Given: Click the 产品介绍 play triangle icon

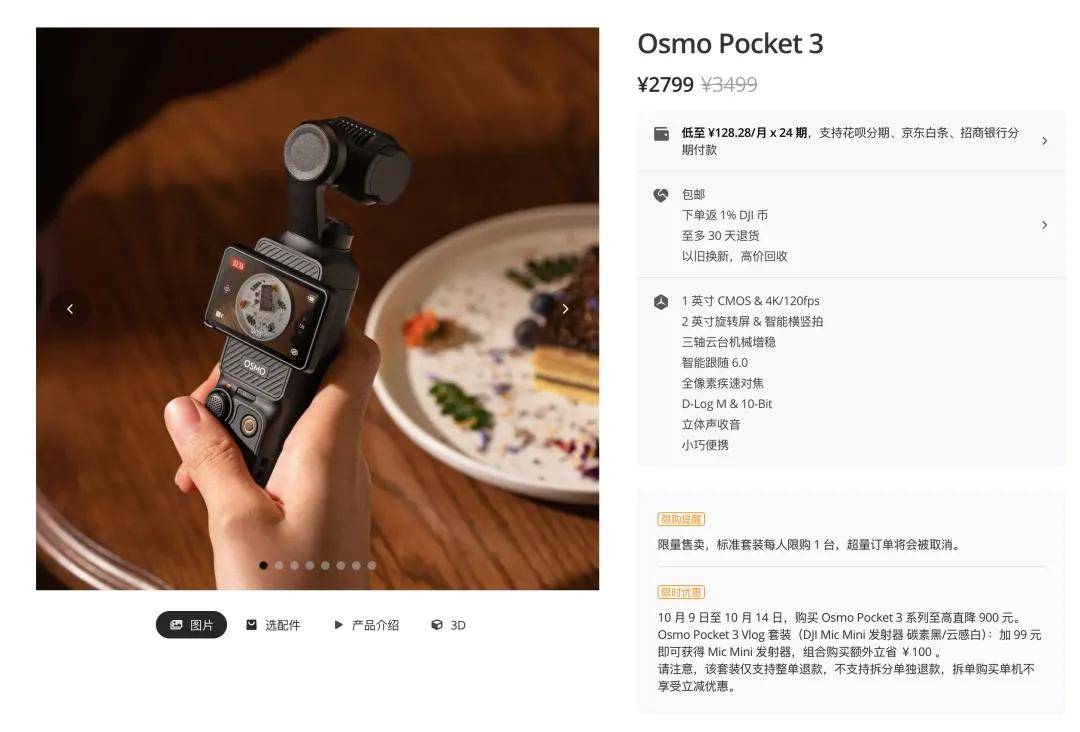Looking at the screenshot, I should pyautogui.click(x=338, y=625).
